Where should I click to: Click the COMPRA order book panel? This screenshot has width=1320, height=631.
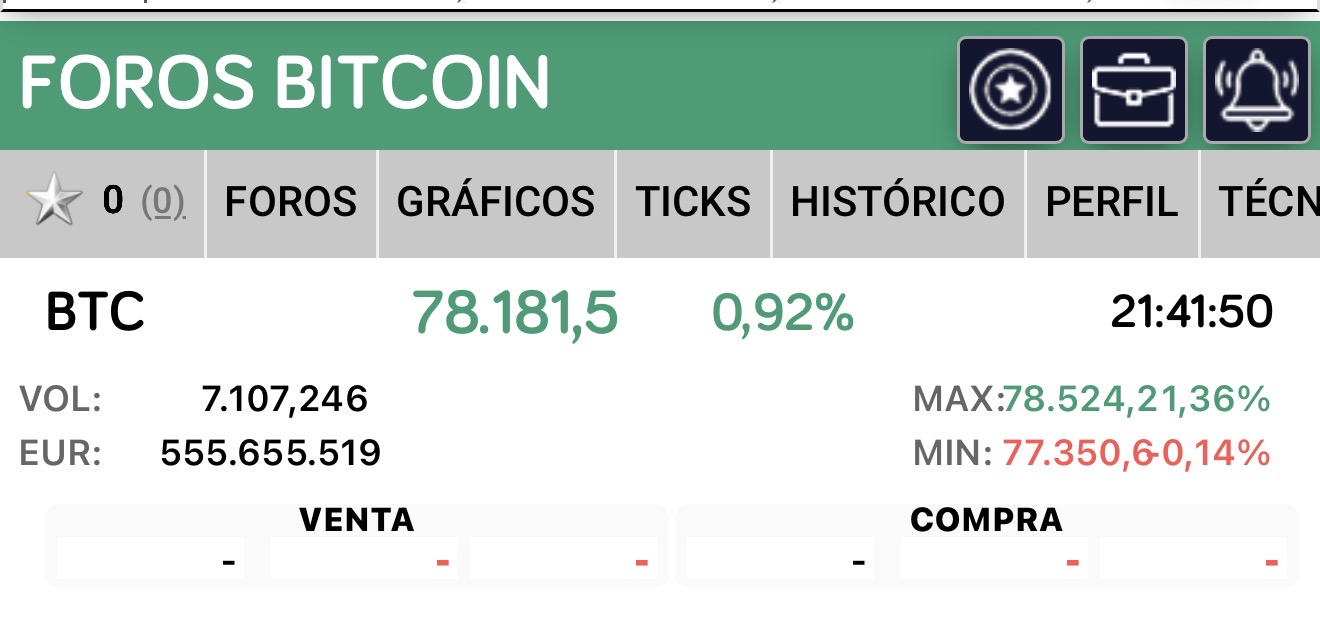coord(987,546)
